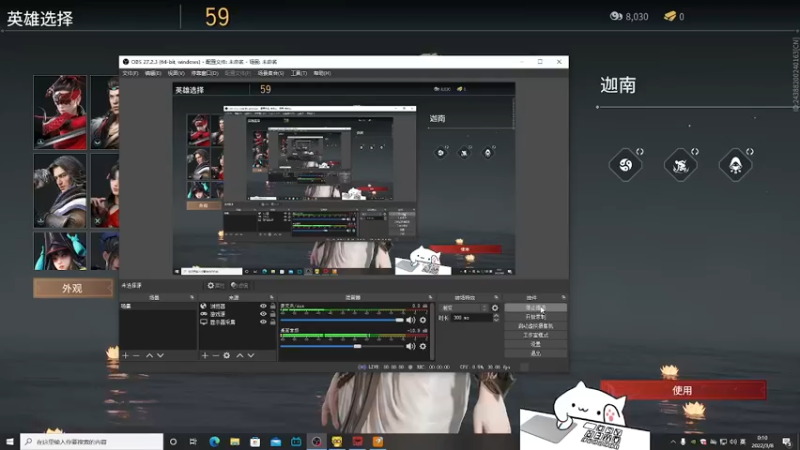Open the Windows Start menu
800x450 pixels.
10,441
